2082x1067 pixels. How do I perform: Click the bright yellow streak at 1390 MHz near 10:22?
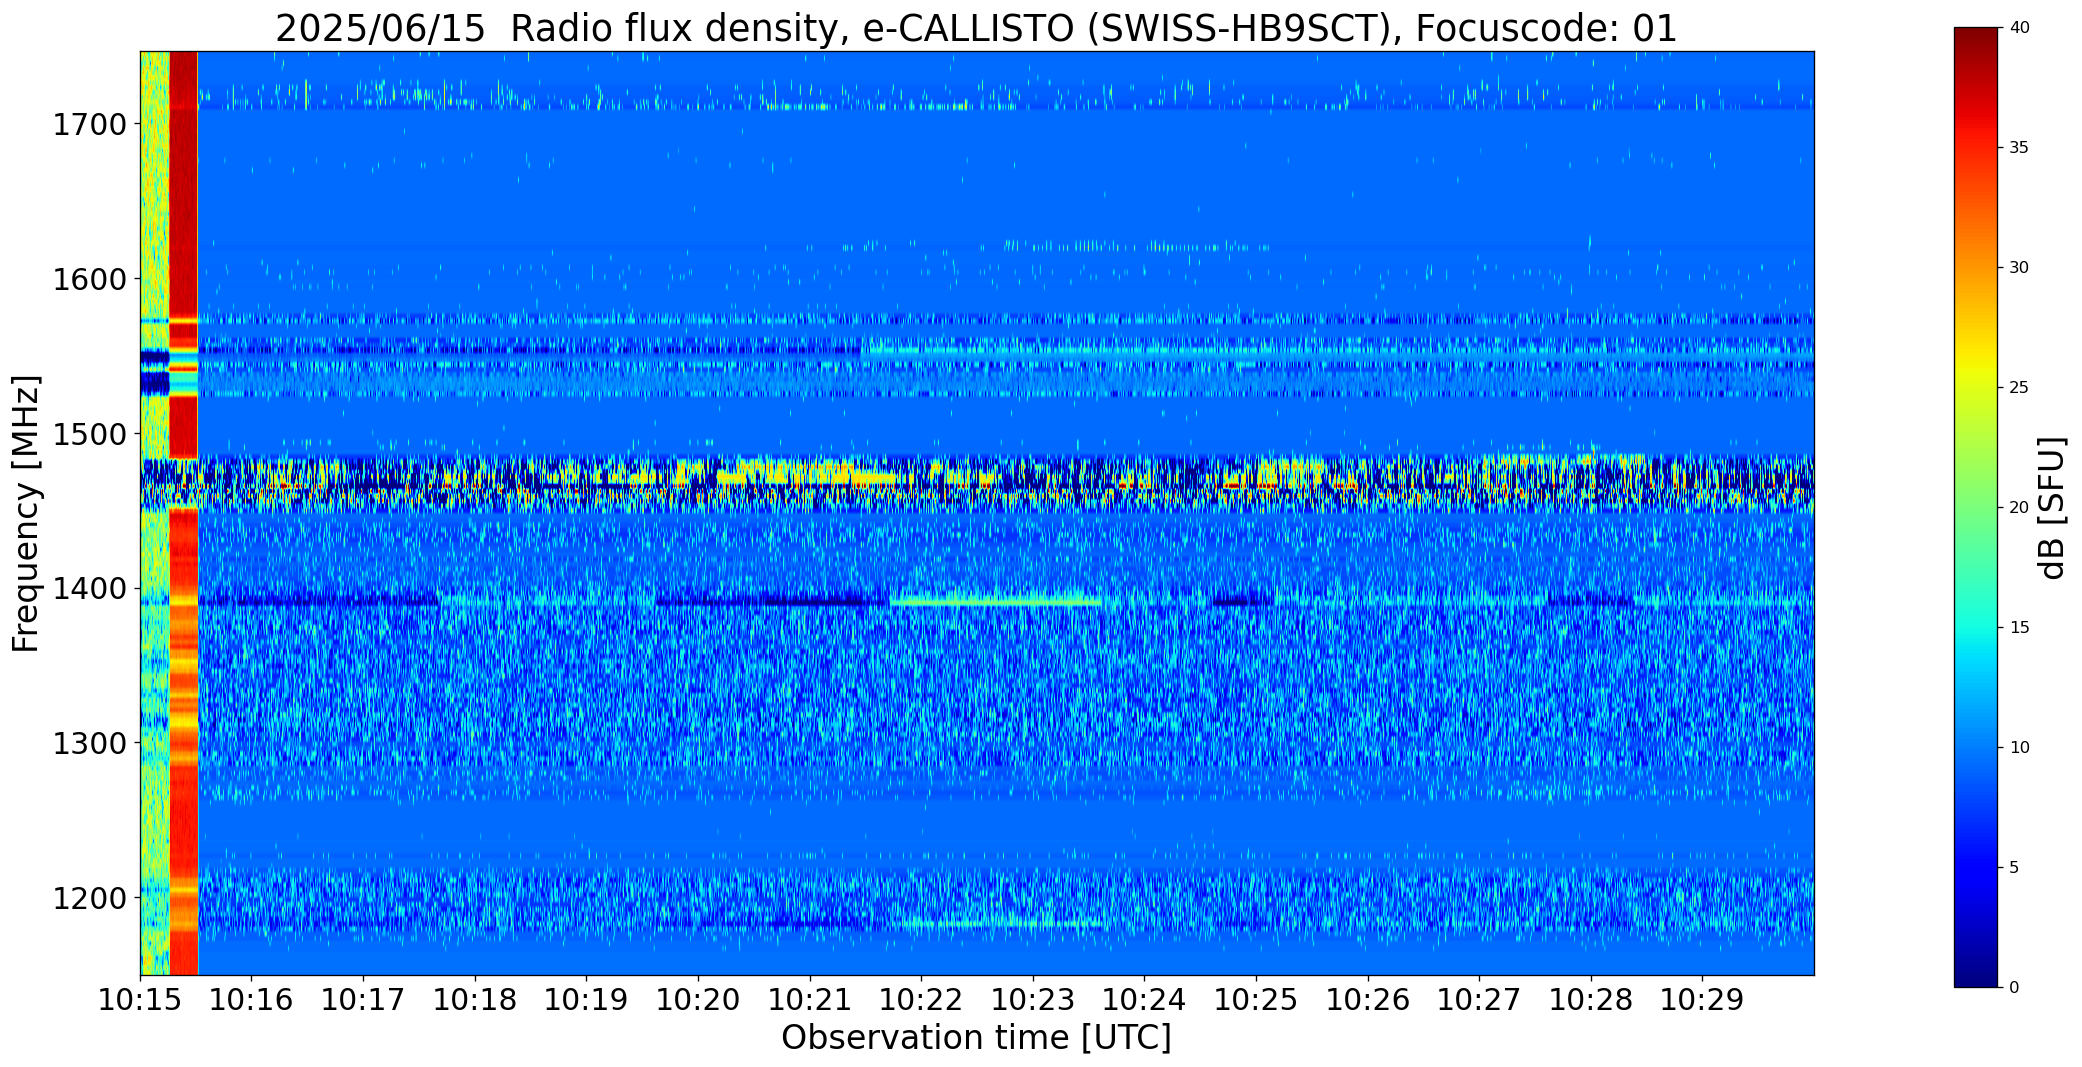(x=995, y=602)
